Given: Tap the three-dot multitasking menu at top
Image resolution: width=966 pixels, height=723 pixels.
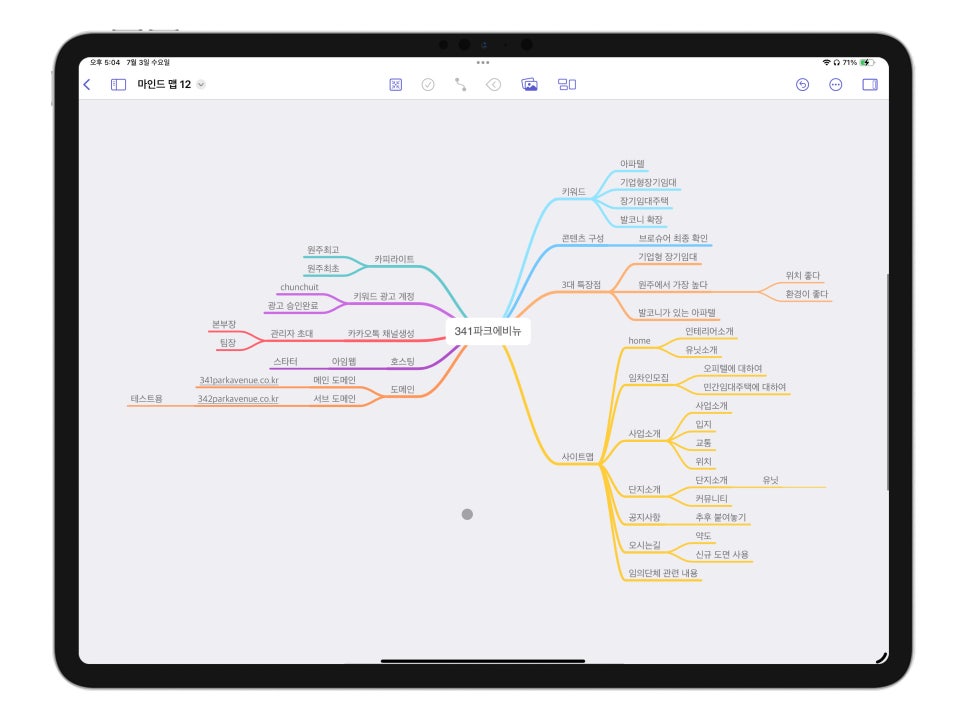Looking at the screenshot, I should 483,62.
